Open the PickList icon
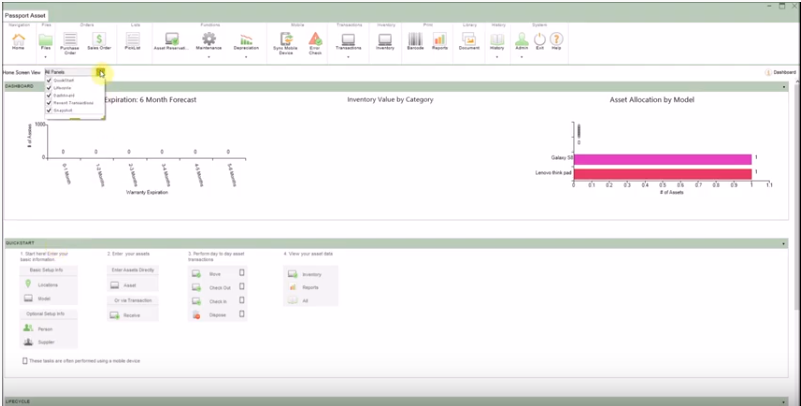 coord(133,41)
